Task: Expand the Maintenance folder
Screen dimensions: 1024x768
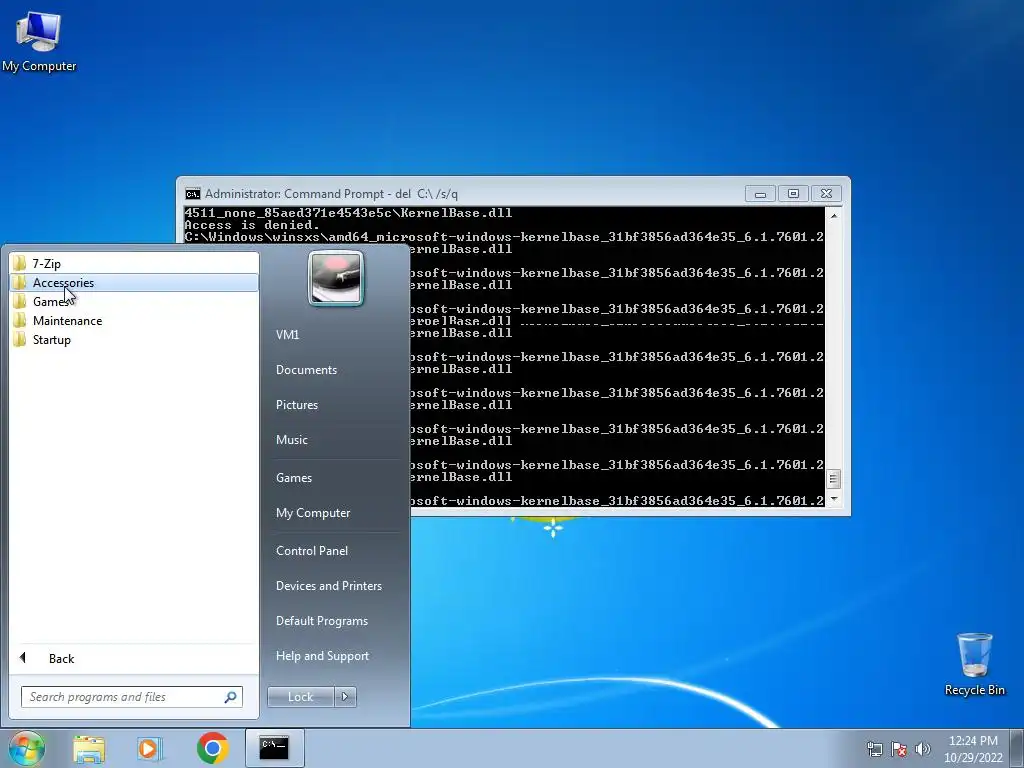Action: click(134, 321)
